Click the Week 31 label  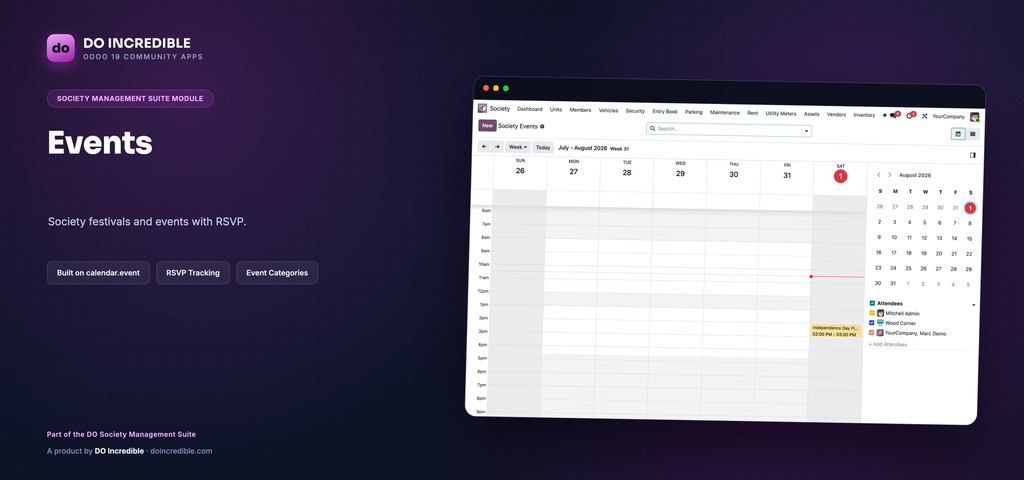619,149
